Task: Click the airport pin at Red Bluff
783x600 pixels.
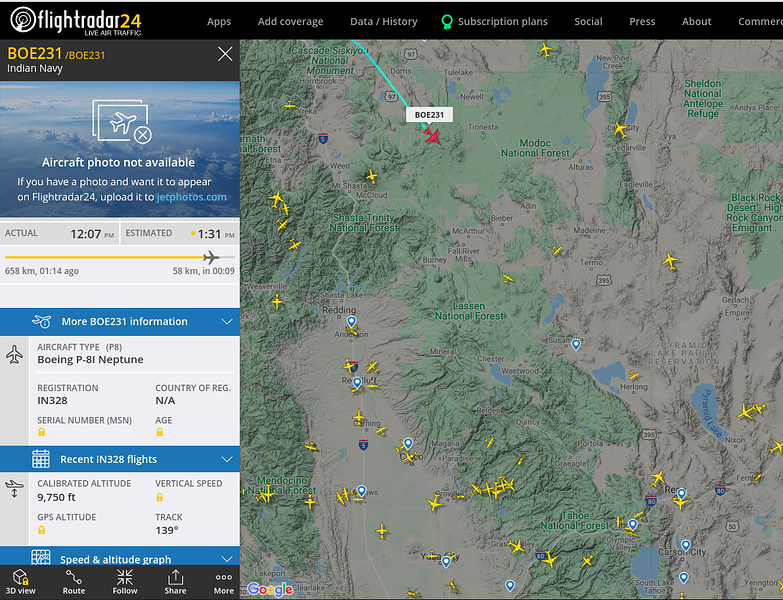Action: click(x=357, y=383)
